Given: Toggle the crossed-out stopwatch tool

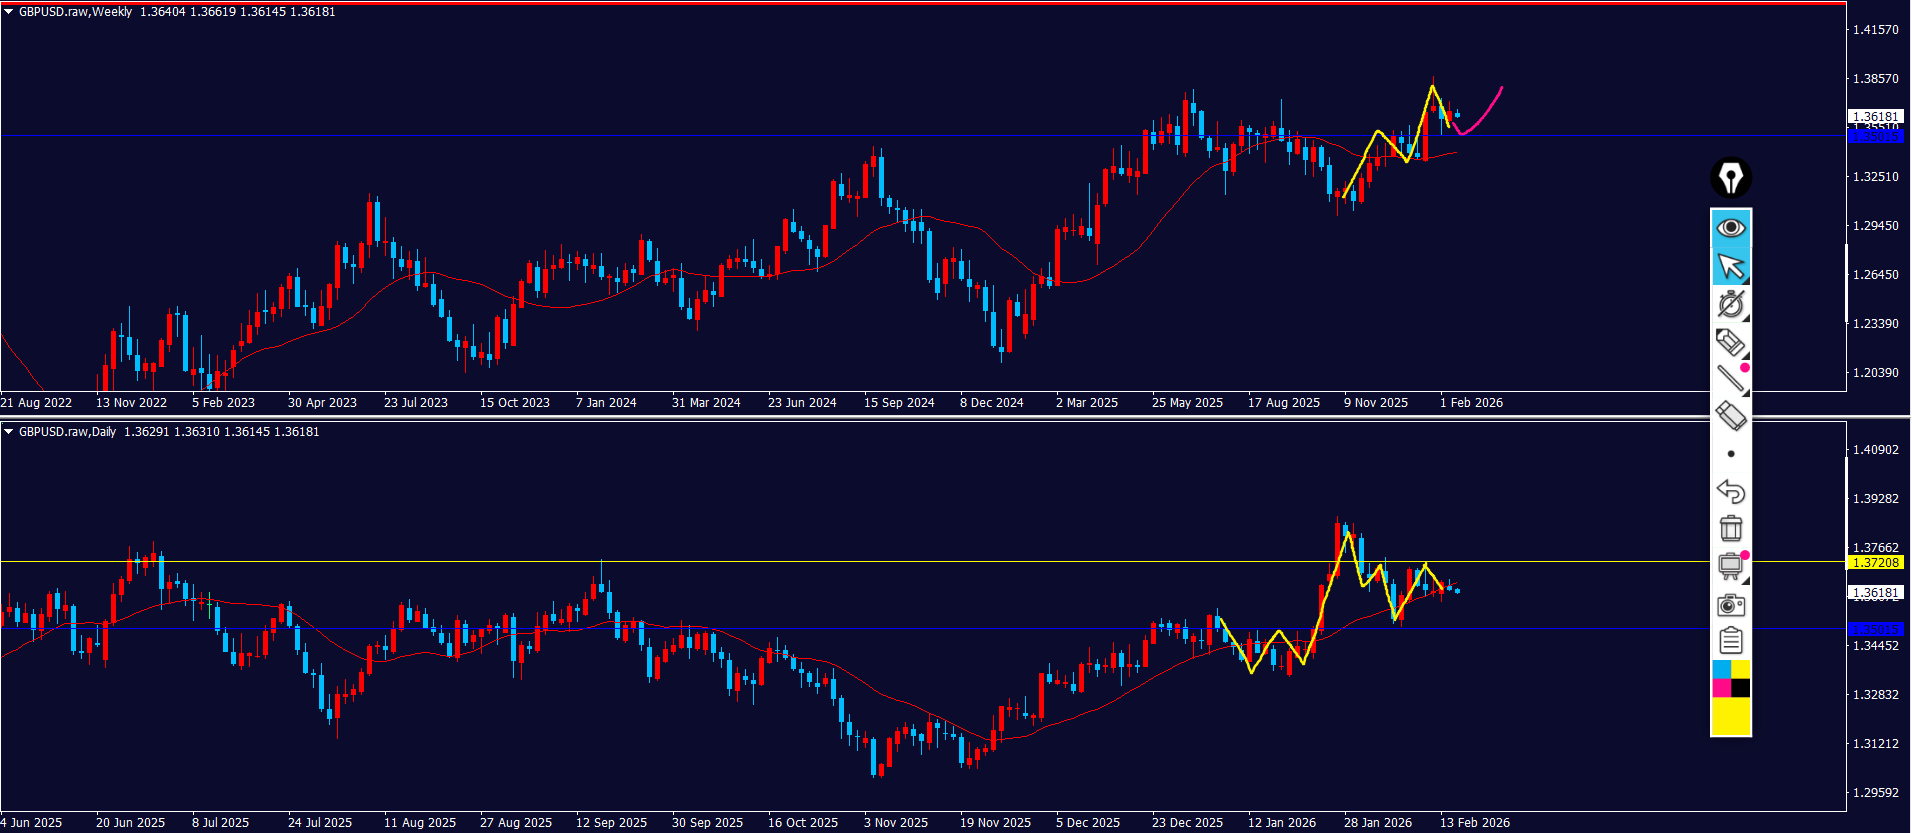Looking at the screenshot, I should pos(1730,304).
